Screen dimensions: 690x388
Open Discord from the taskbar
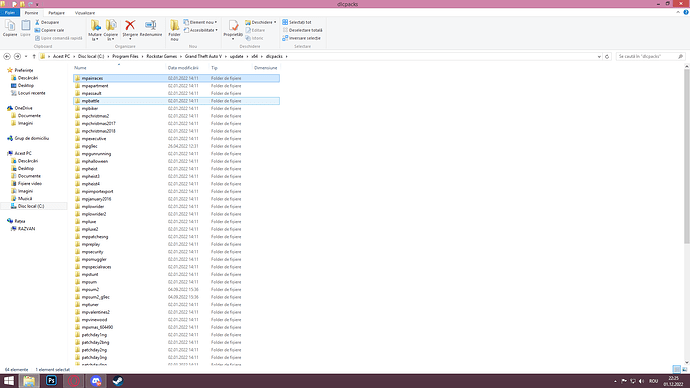pos(96,381)
